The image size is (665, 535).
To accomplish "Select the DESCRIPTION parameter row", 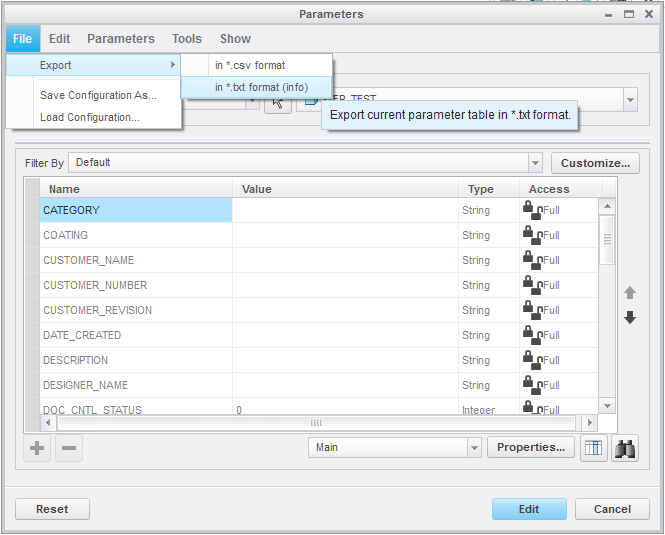I will (319, 360).
